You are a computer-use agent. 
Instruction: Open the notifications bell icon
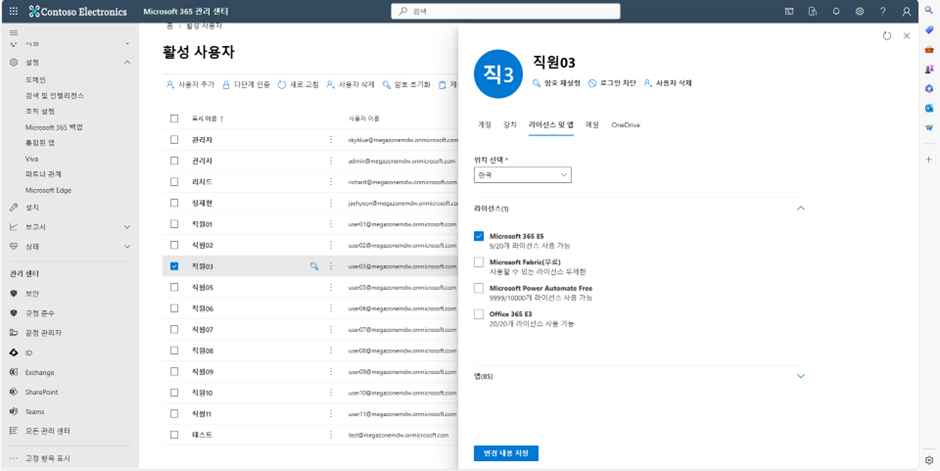(836, 11)
